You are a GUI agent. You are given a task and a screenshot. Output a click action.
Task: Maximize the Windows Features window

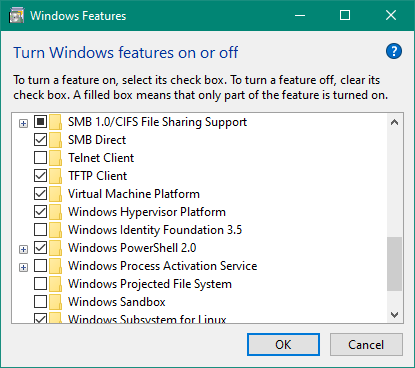[345, 15]
